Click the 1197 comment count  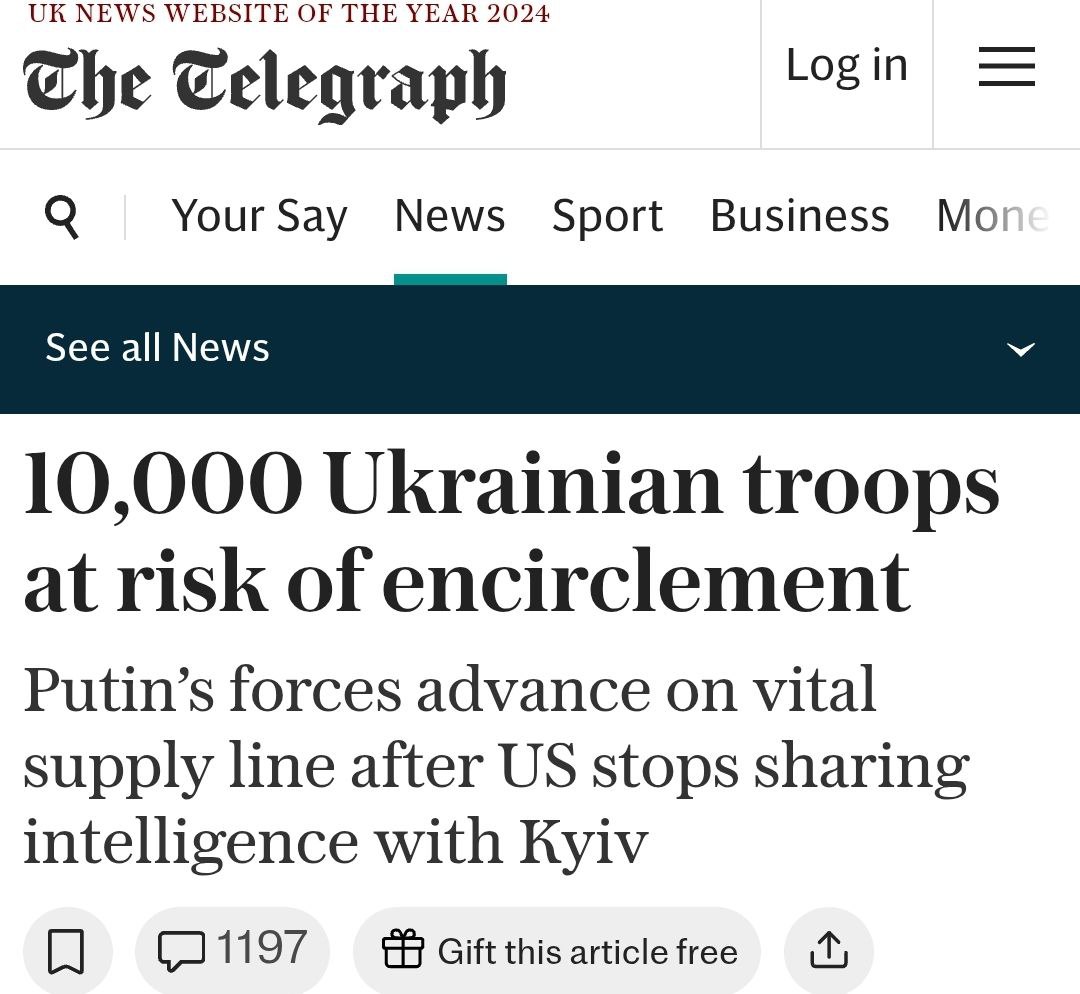pos(261,948)
